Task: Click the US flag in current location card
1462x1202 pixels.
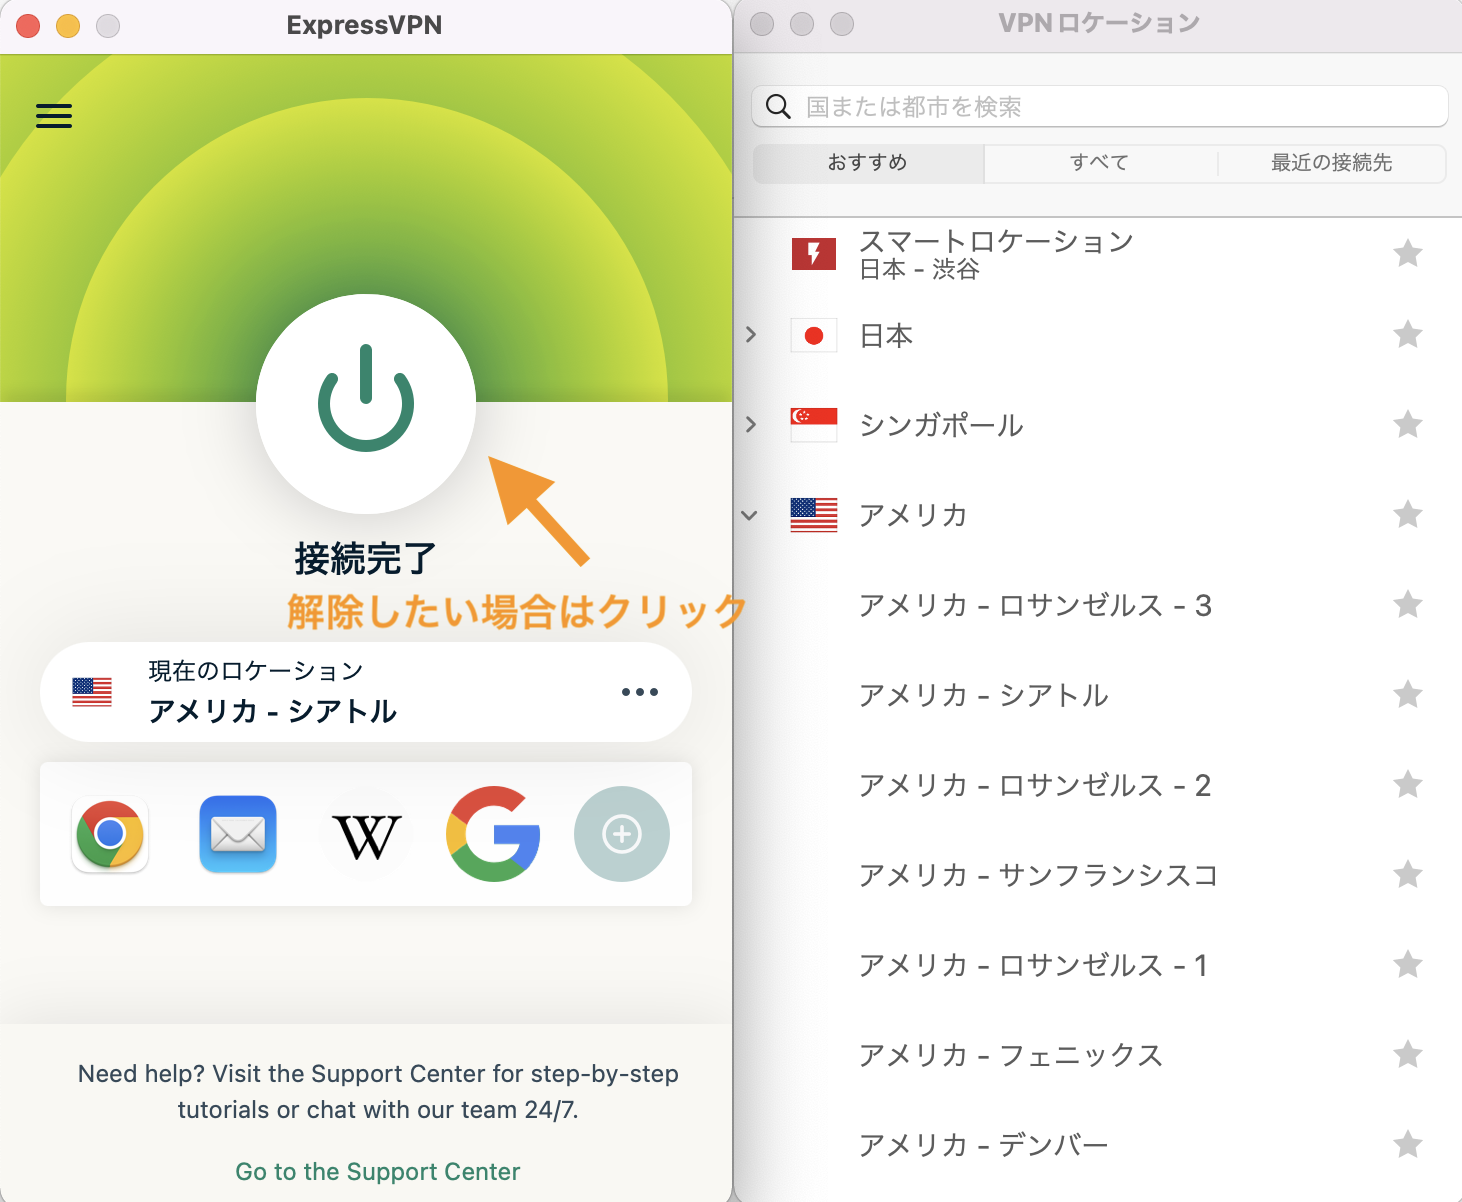Action: (x=92, y=692)
